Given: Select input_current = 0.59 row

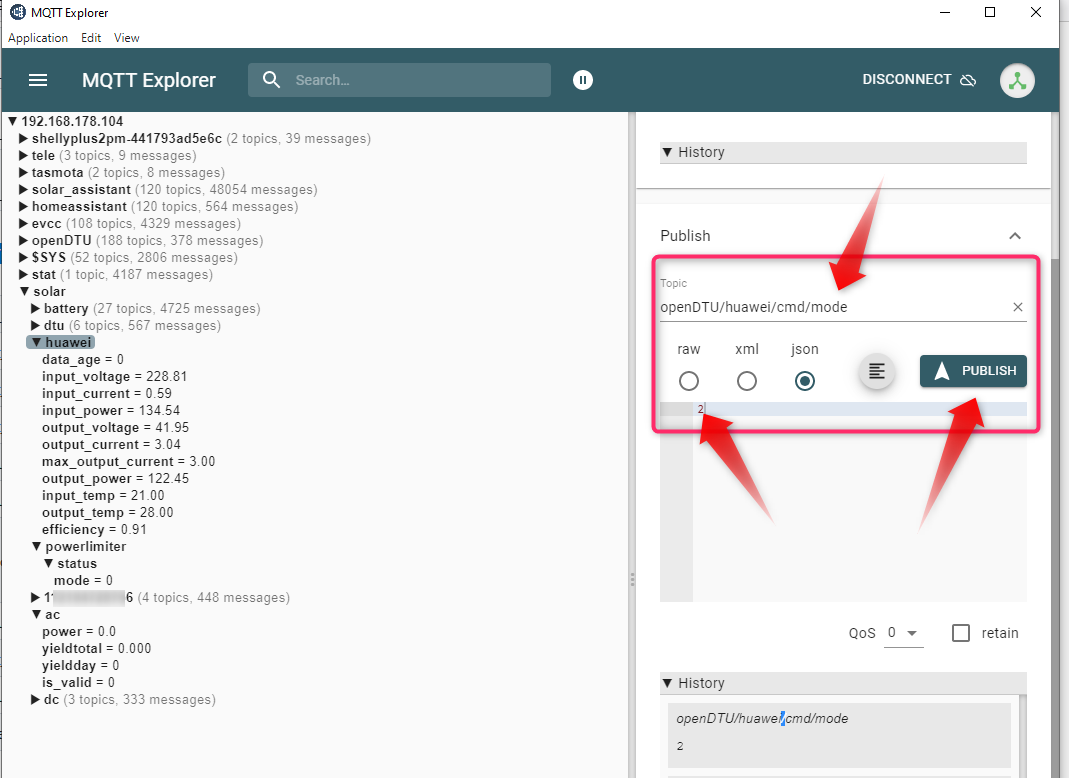Looking at the screenshot, I should point(107,393).
